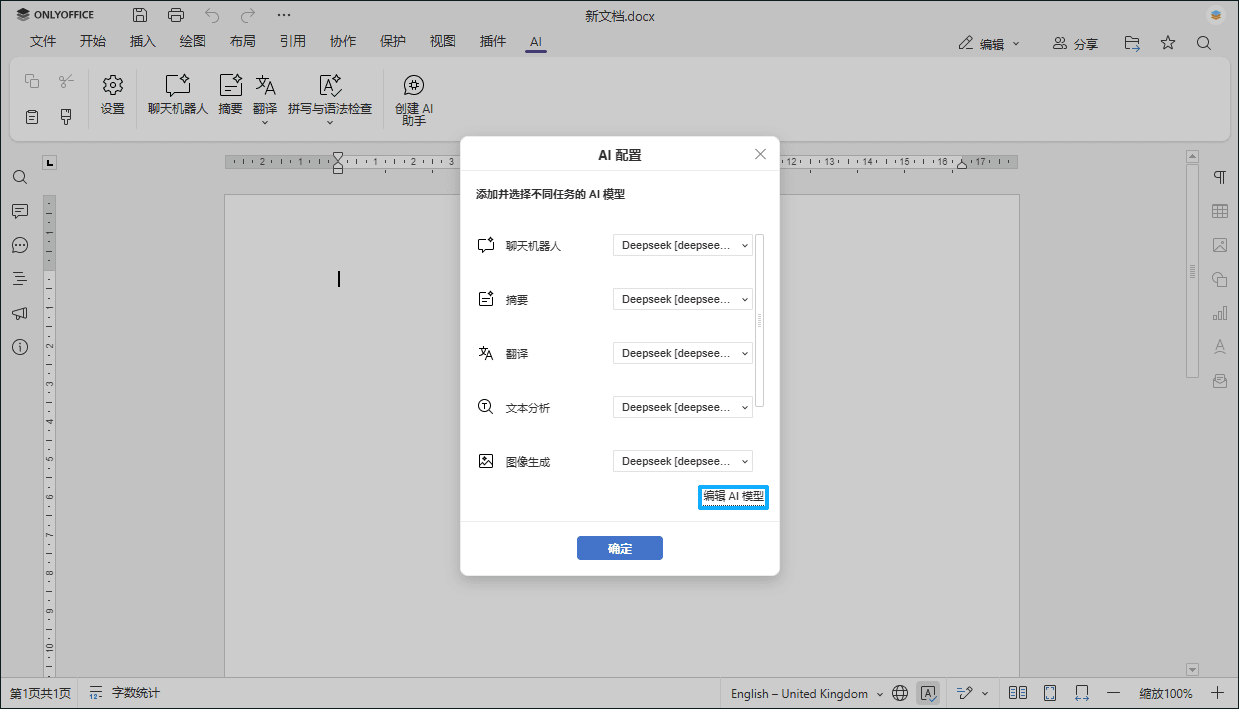Open image settings in the right sidebar
This screenshot has height=709, width=1239.
1220,245
